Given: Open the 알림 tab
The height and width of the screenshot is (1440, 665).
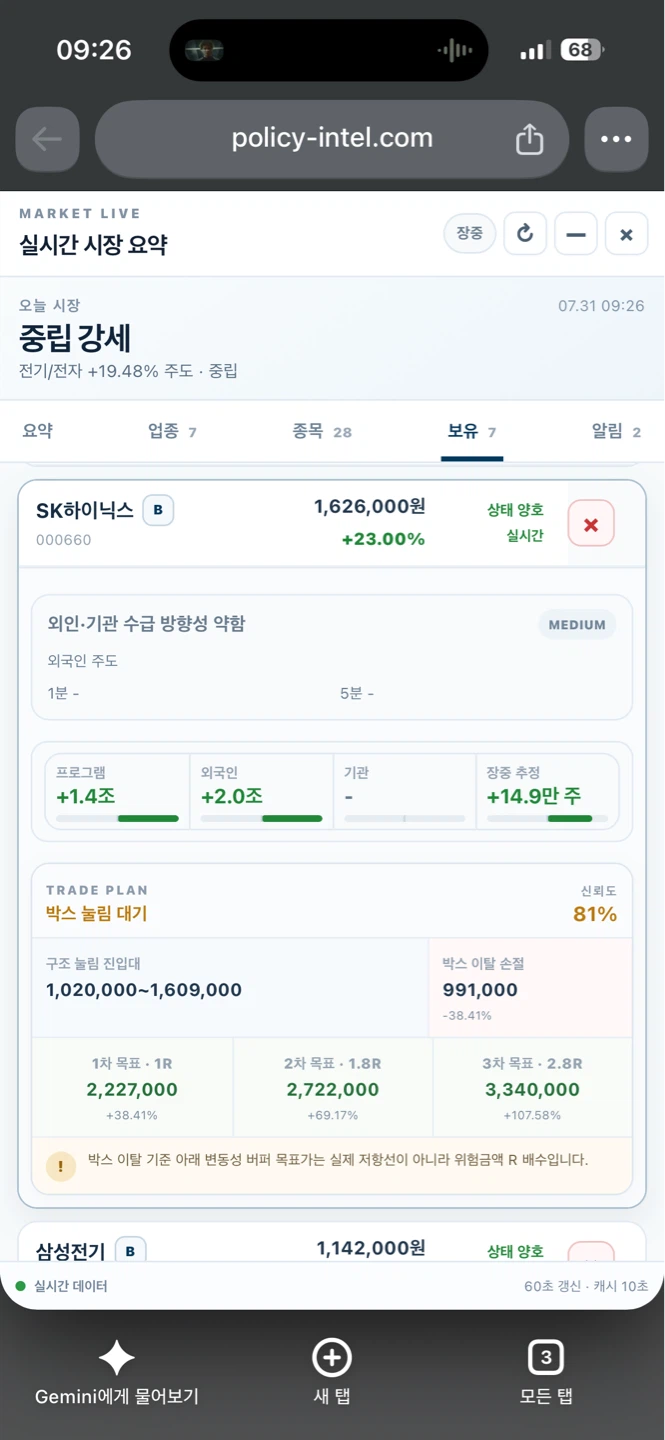Looking at the screenshot, I should (616, 431).
